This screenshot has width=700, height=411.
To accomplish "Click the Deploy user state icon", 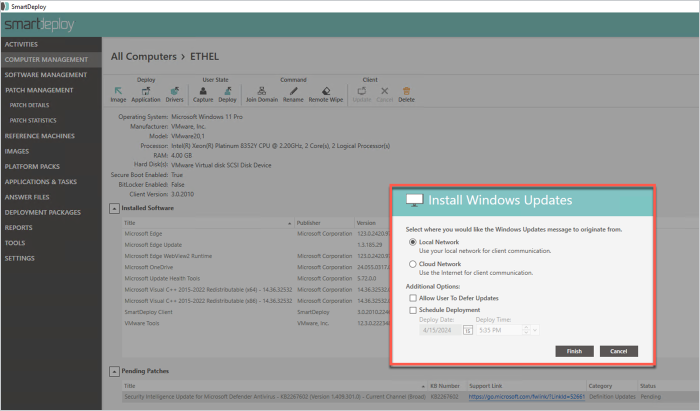I will point(228,91).
